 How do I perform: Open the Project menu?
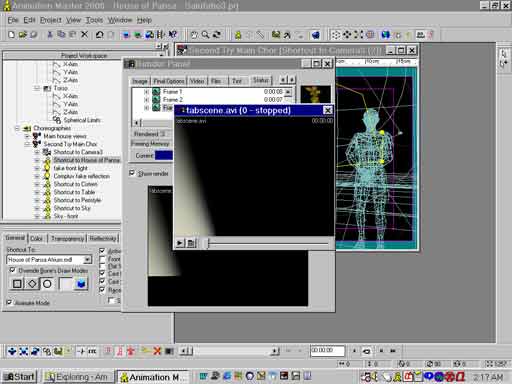pos(51,20)
